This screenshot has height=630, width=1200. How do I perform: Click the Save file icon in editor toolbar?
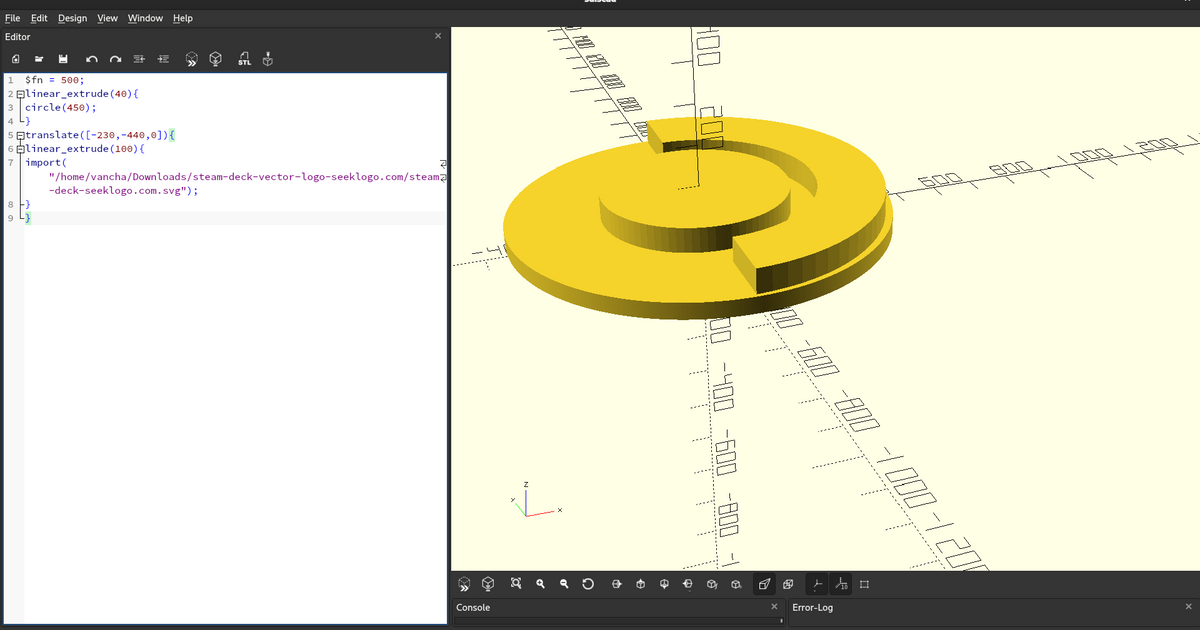(x=62, y=60)
